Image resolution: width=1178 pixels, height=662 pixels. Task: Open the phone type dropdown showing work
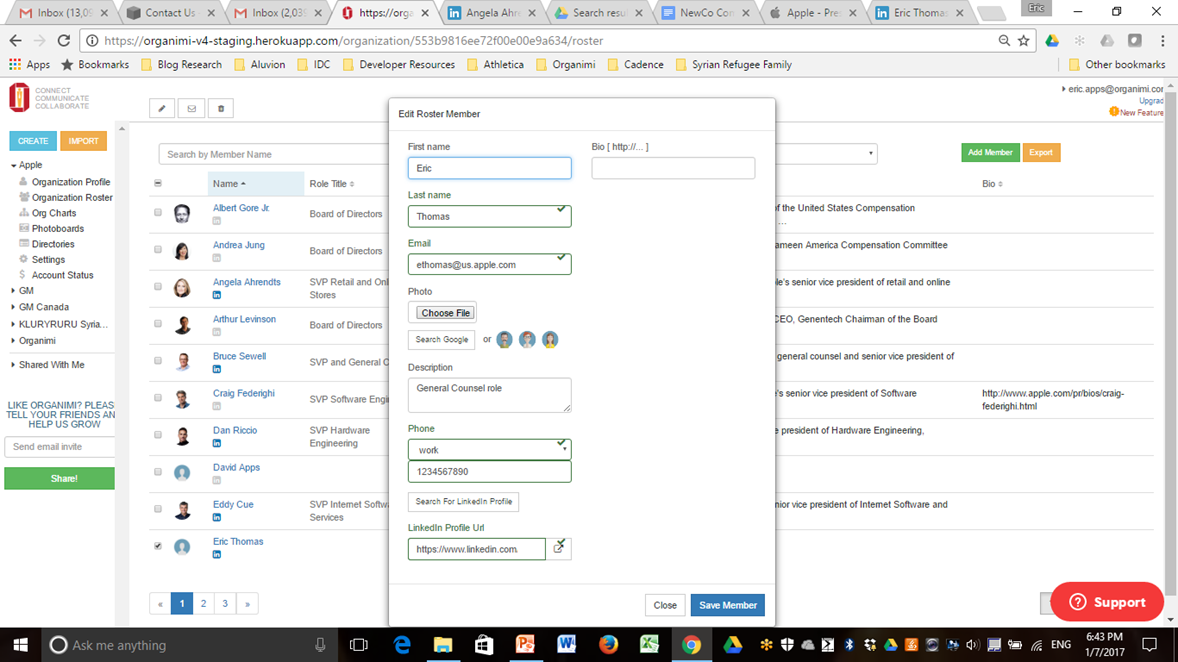tap(489, 449)
